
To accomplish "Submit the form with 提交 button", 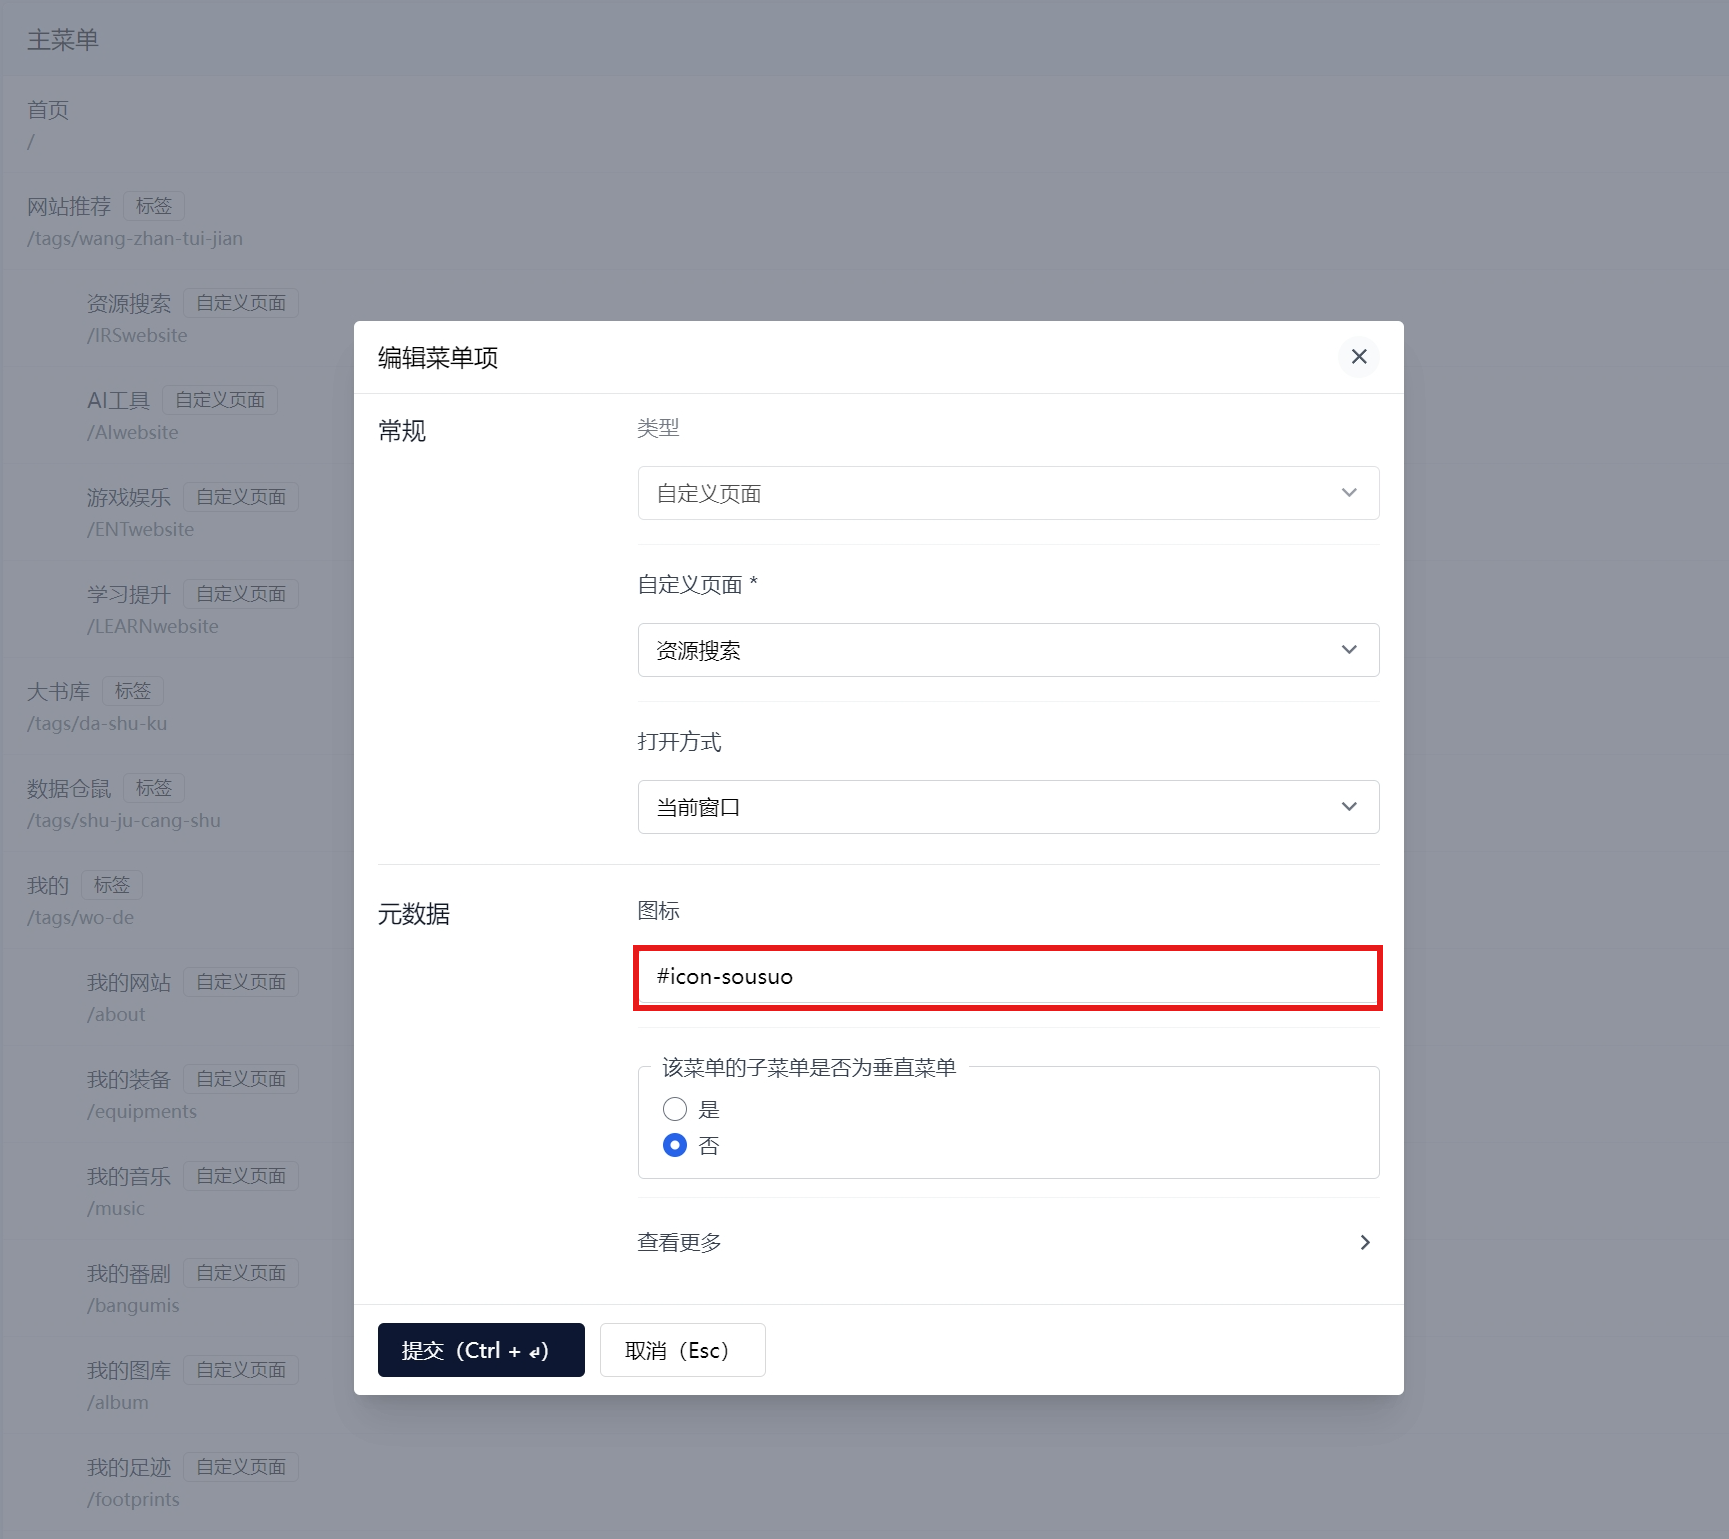I will point(481,1350).
